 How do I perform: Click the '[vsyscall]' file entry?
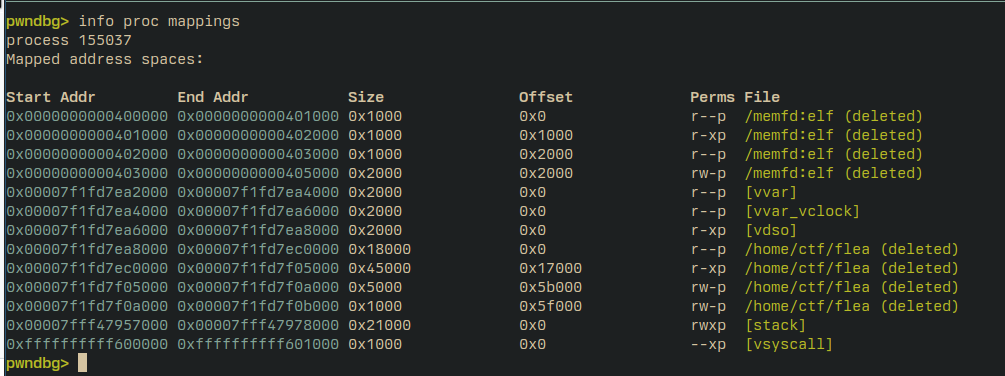click(x=789, y=345)
